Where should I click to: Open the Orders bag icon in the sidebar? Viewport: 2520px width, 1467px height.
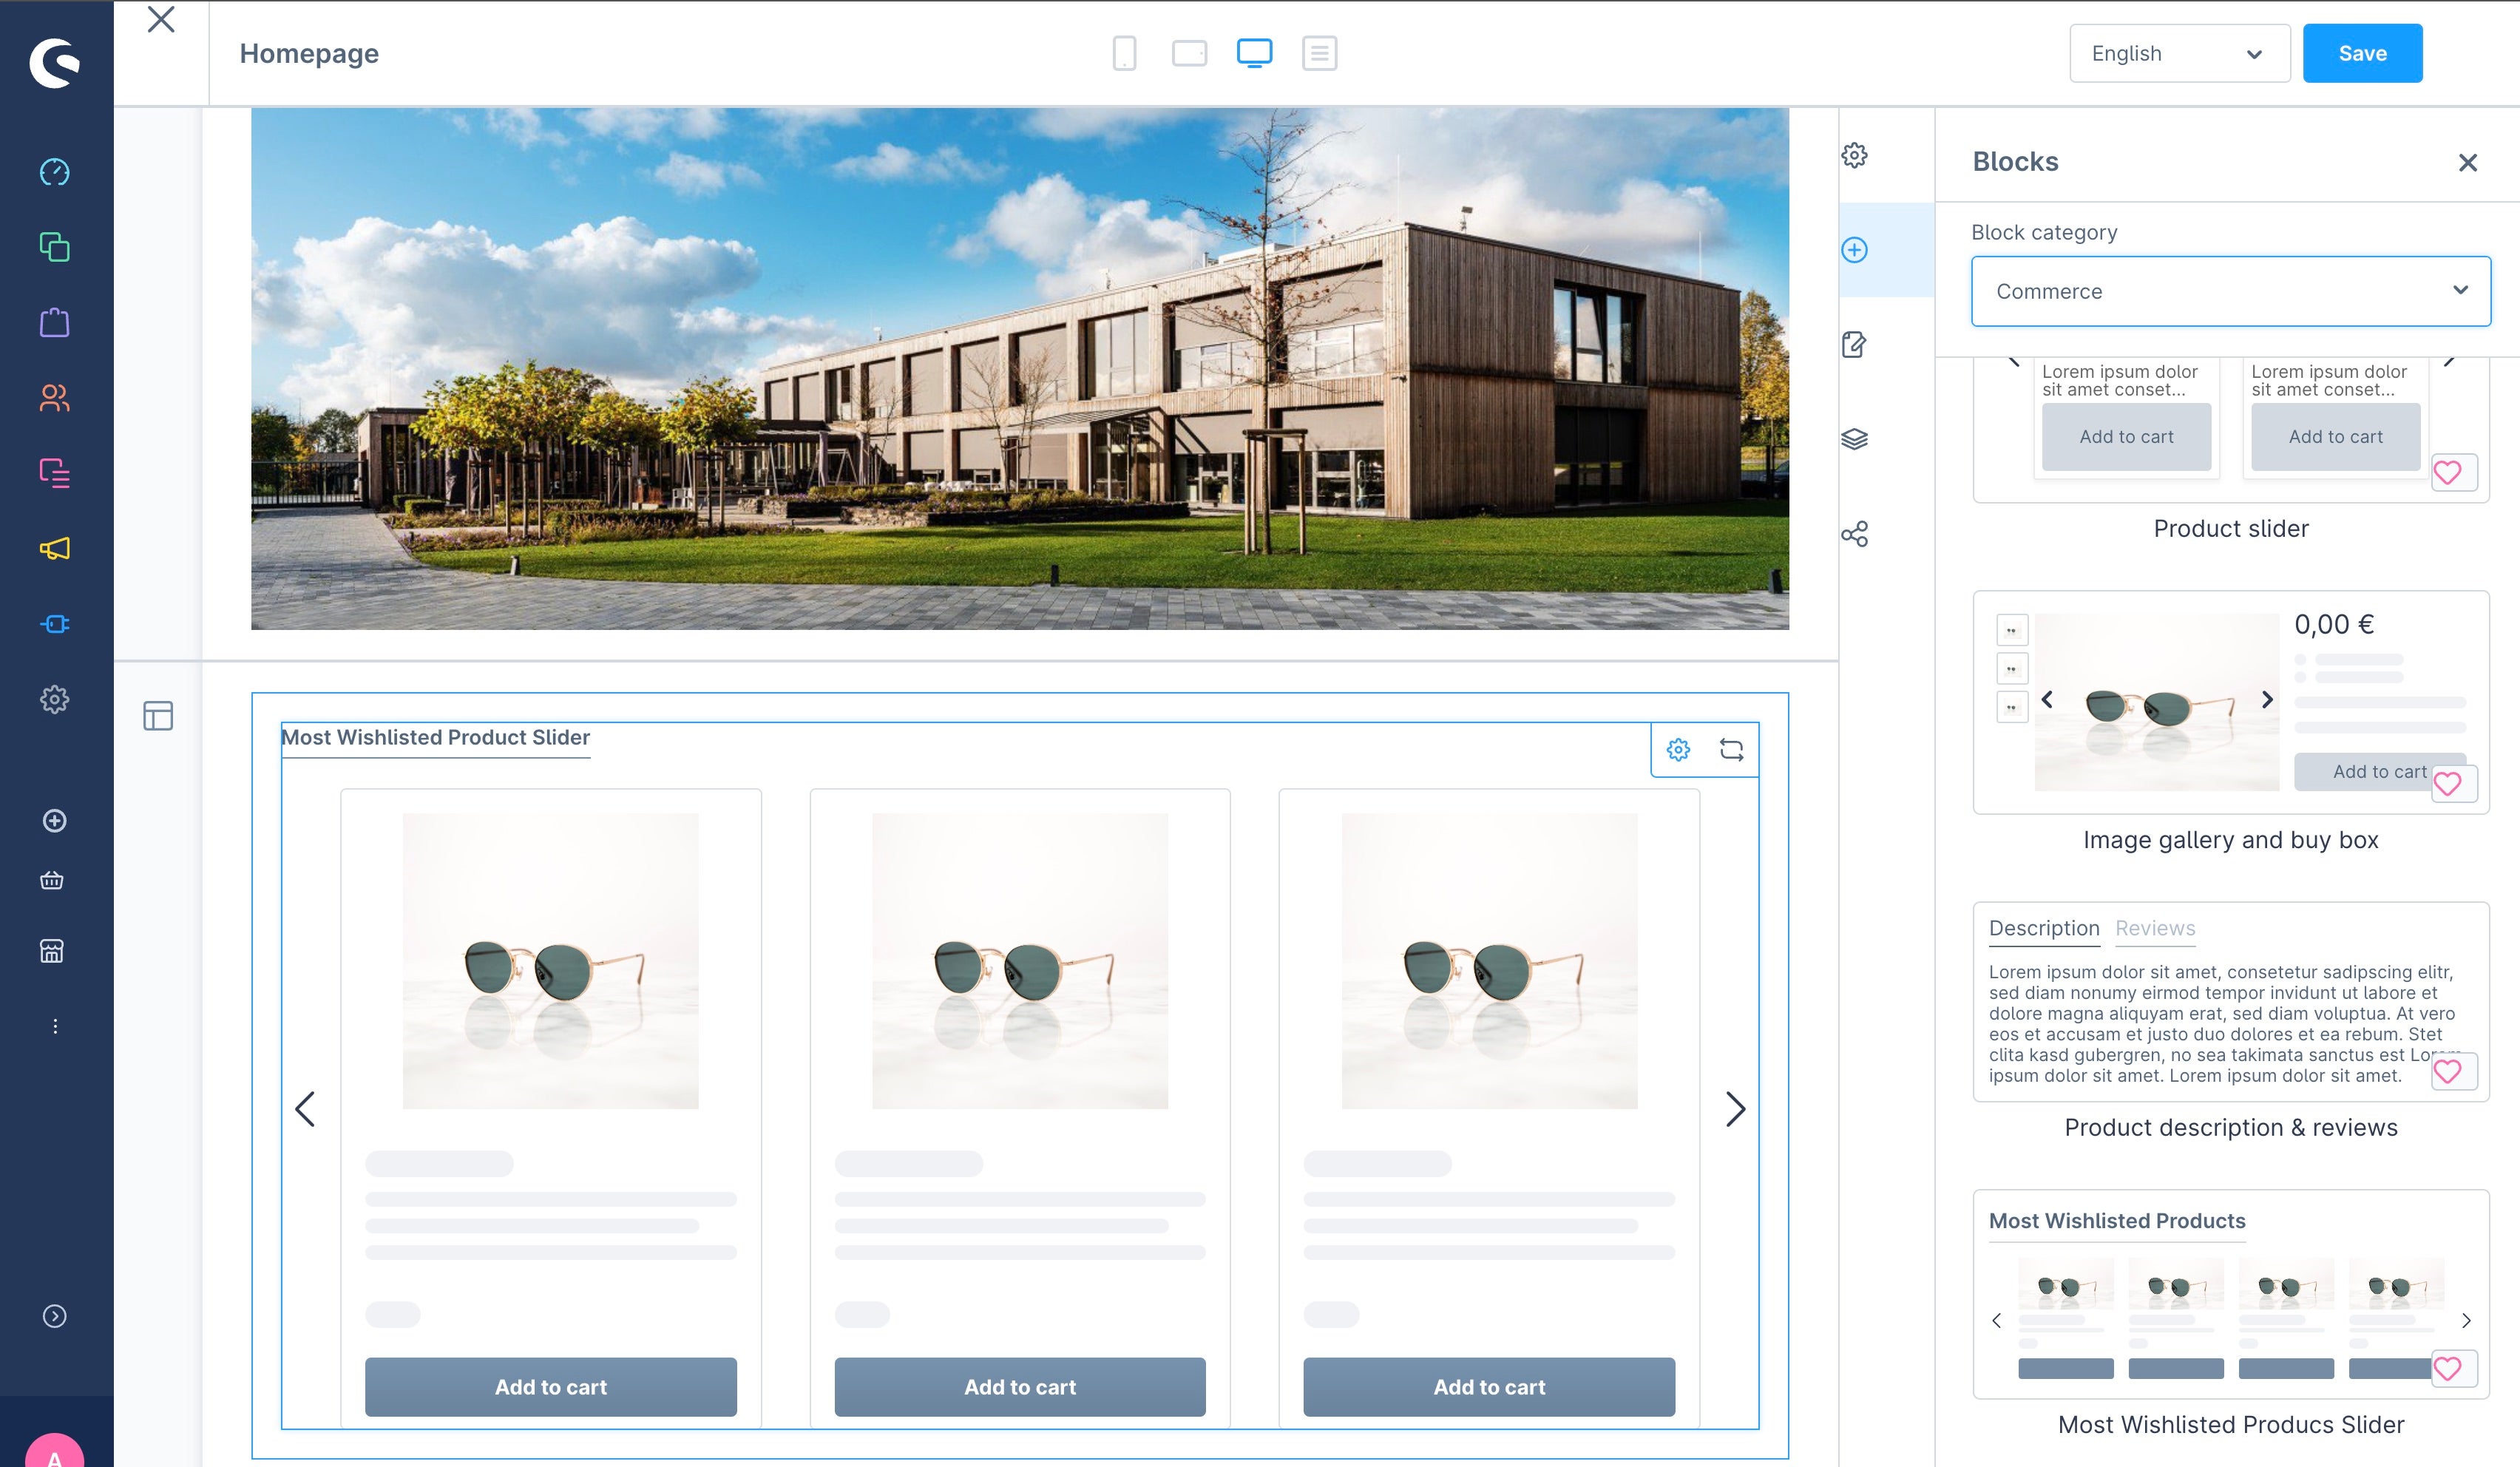click(x=54, y=322)
